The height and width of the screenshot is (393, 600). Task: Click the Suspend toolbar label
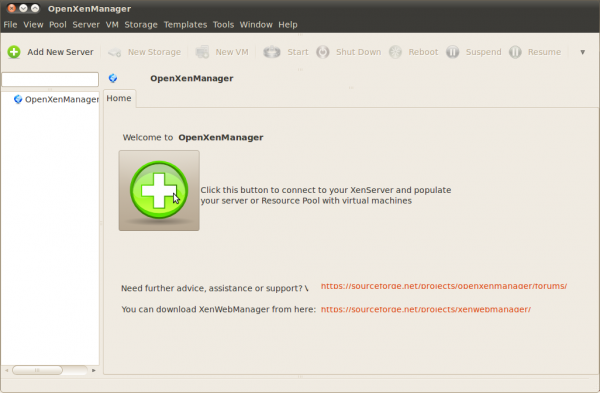(x=484, y=52)
